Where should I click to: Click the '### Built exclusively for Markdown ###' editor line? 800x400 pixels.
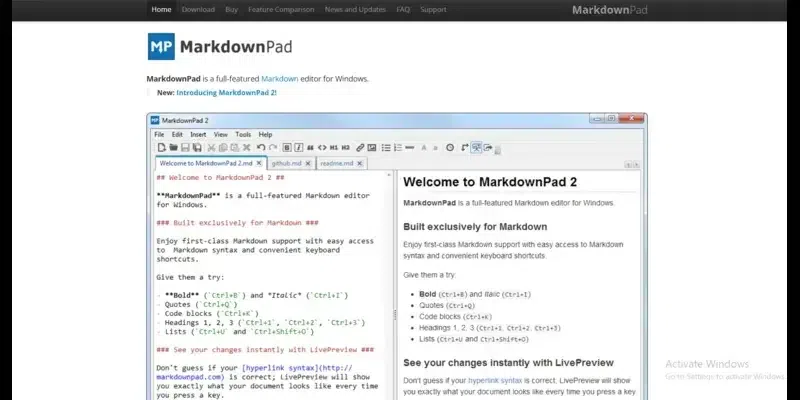point(237,223)
